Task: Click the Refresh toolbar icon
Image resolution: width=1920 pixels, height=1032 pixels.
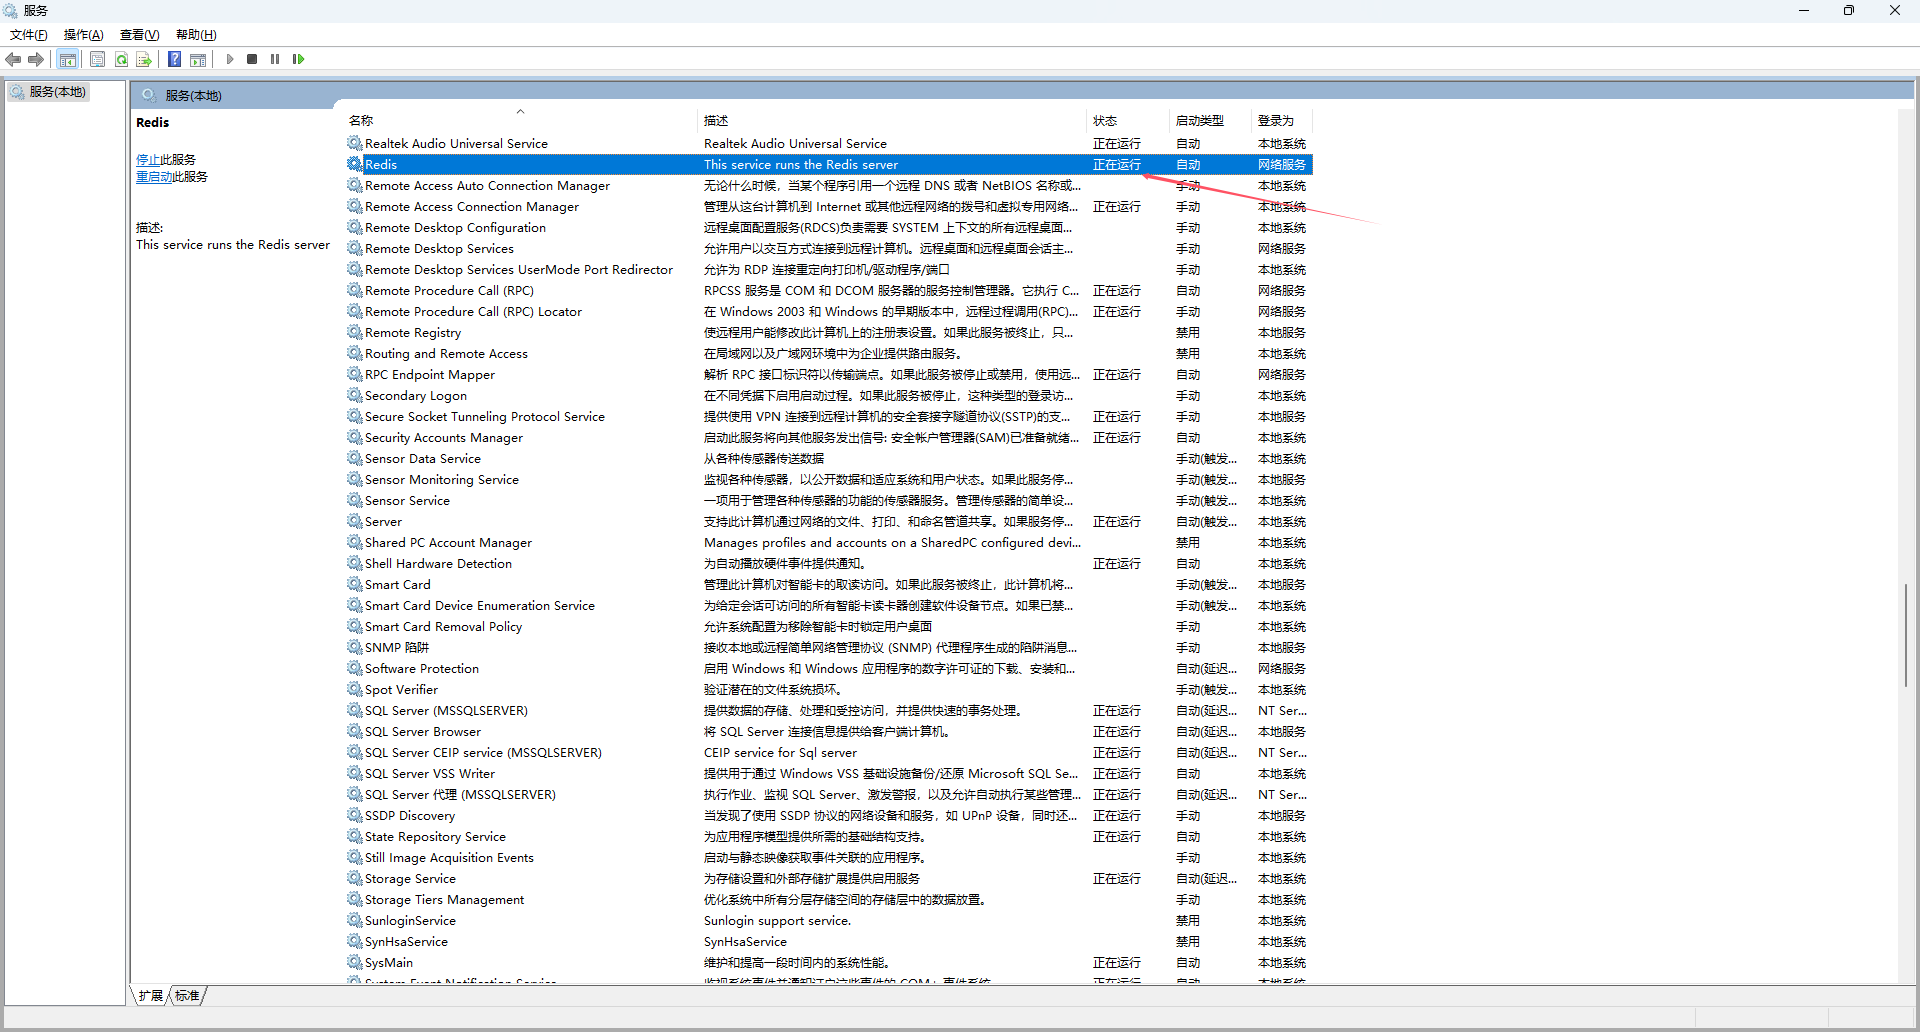Action: click(121, 59)
